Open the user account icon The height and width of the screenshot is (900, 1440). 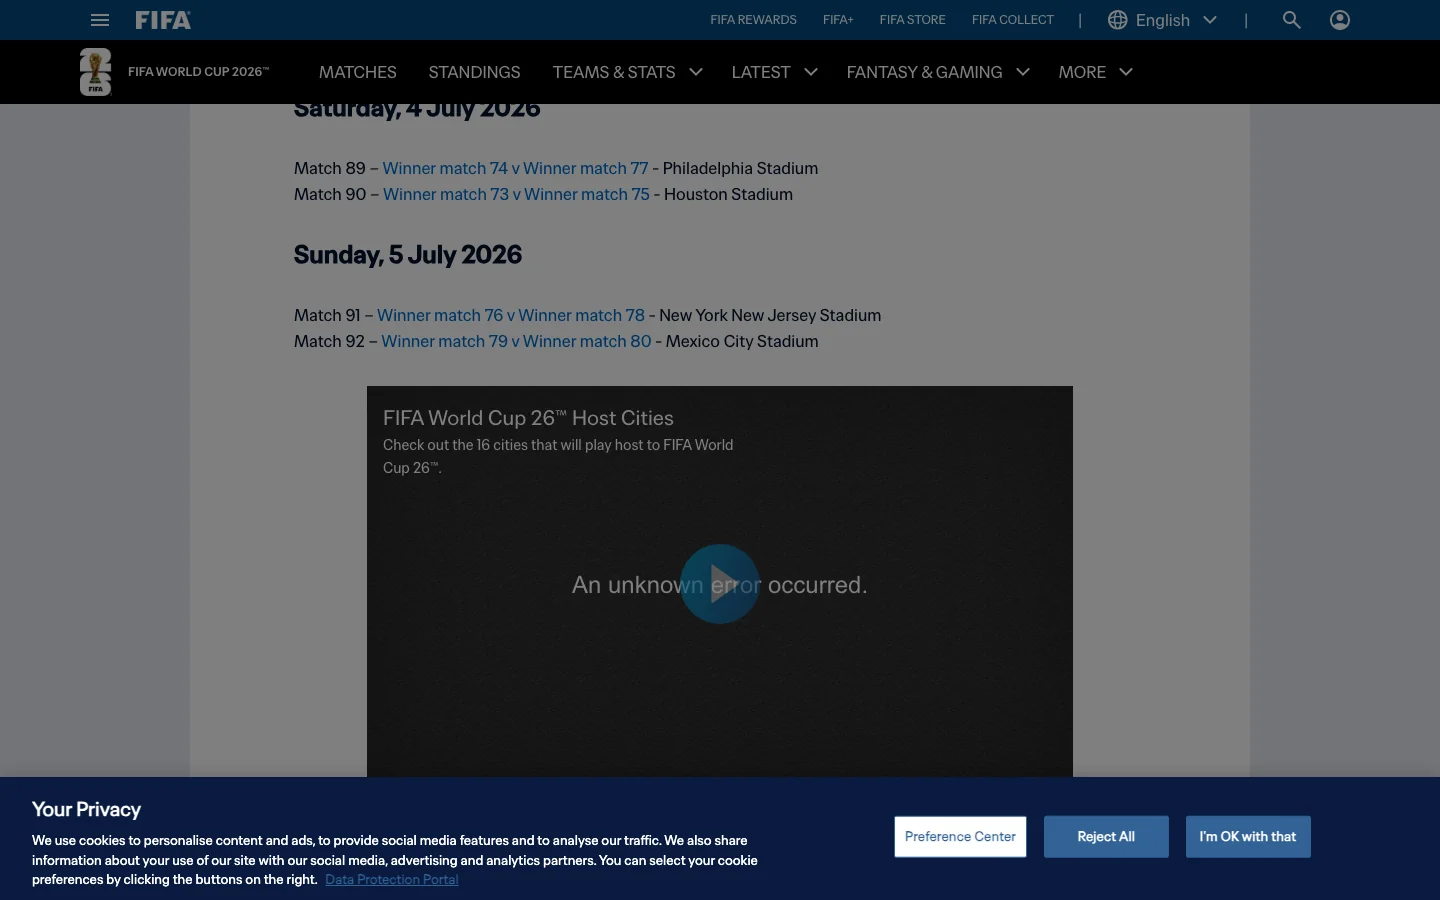1340,20
